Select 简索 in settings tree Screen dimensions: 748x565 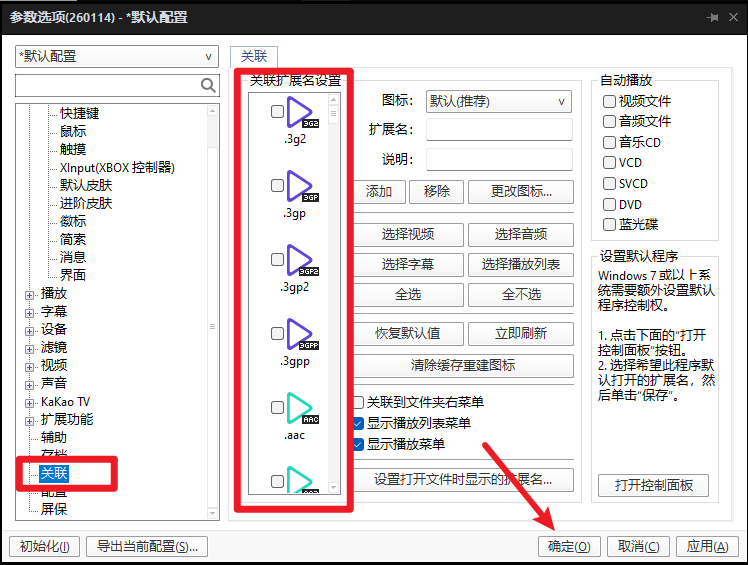[73, 239]
